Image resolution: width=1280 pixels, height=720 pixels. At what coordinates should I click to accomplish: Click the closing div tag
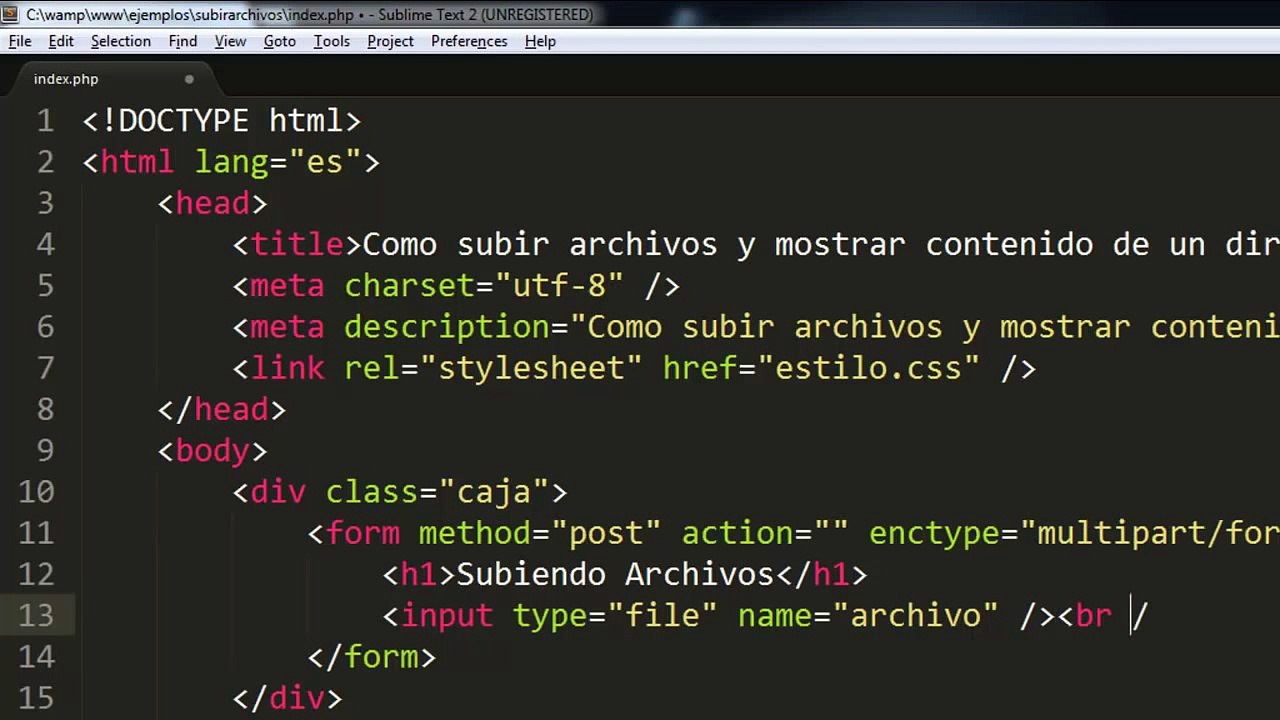point(288,698)
